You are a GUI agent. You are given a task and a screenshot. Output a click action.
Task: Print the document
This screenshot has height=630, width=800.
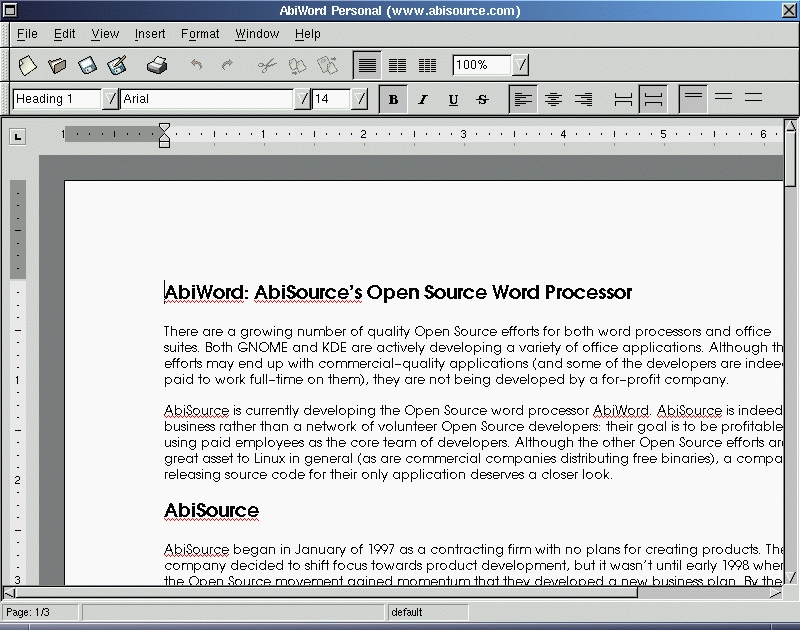click(156, 64)
